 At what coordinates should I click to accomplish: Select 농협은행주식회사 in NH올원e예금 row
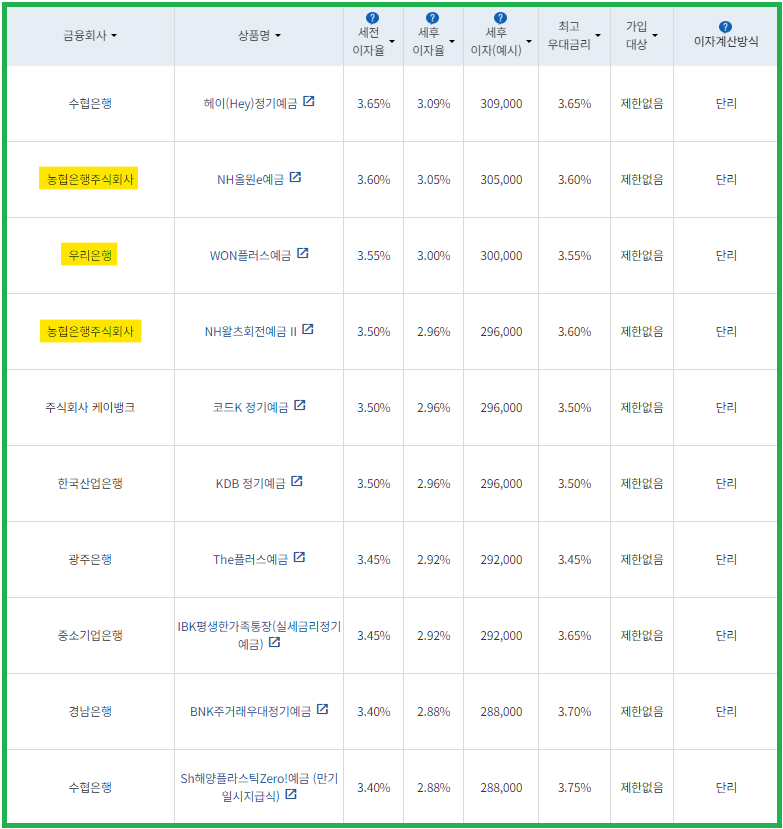(89, 179)
